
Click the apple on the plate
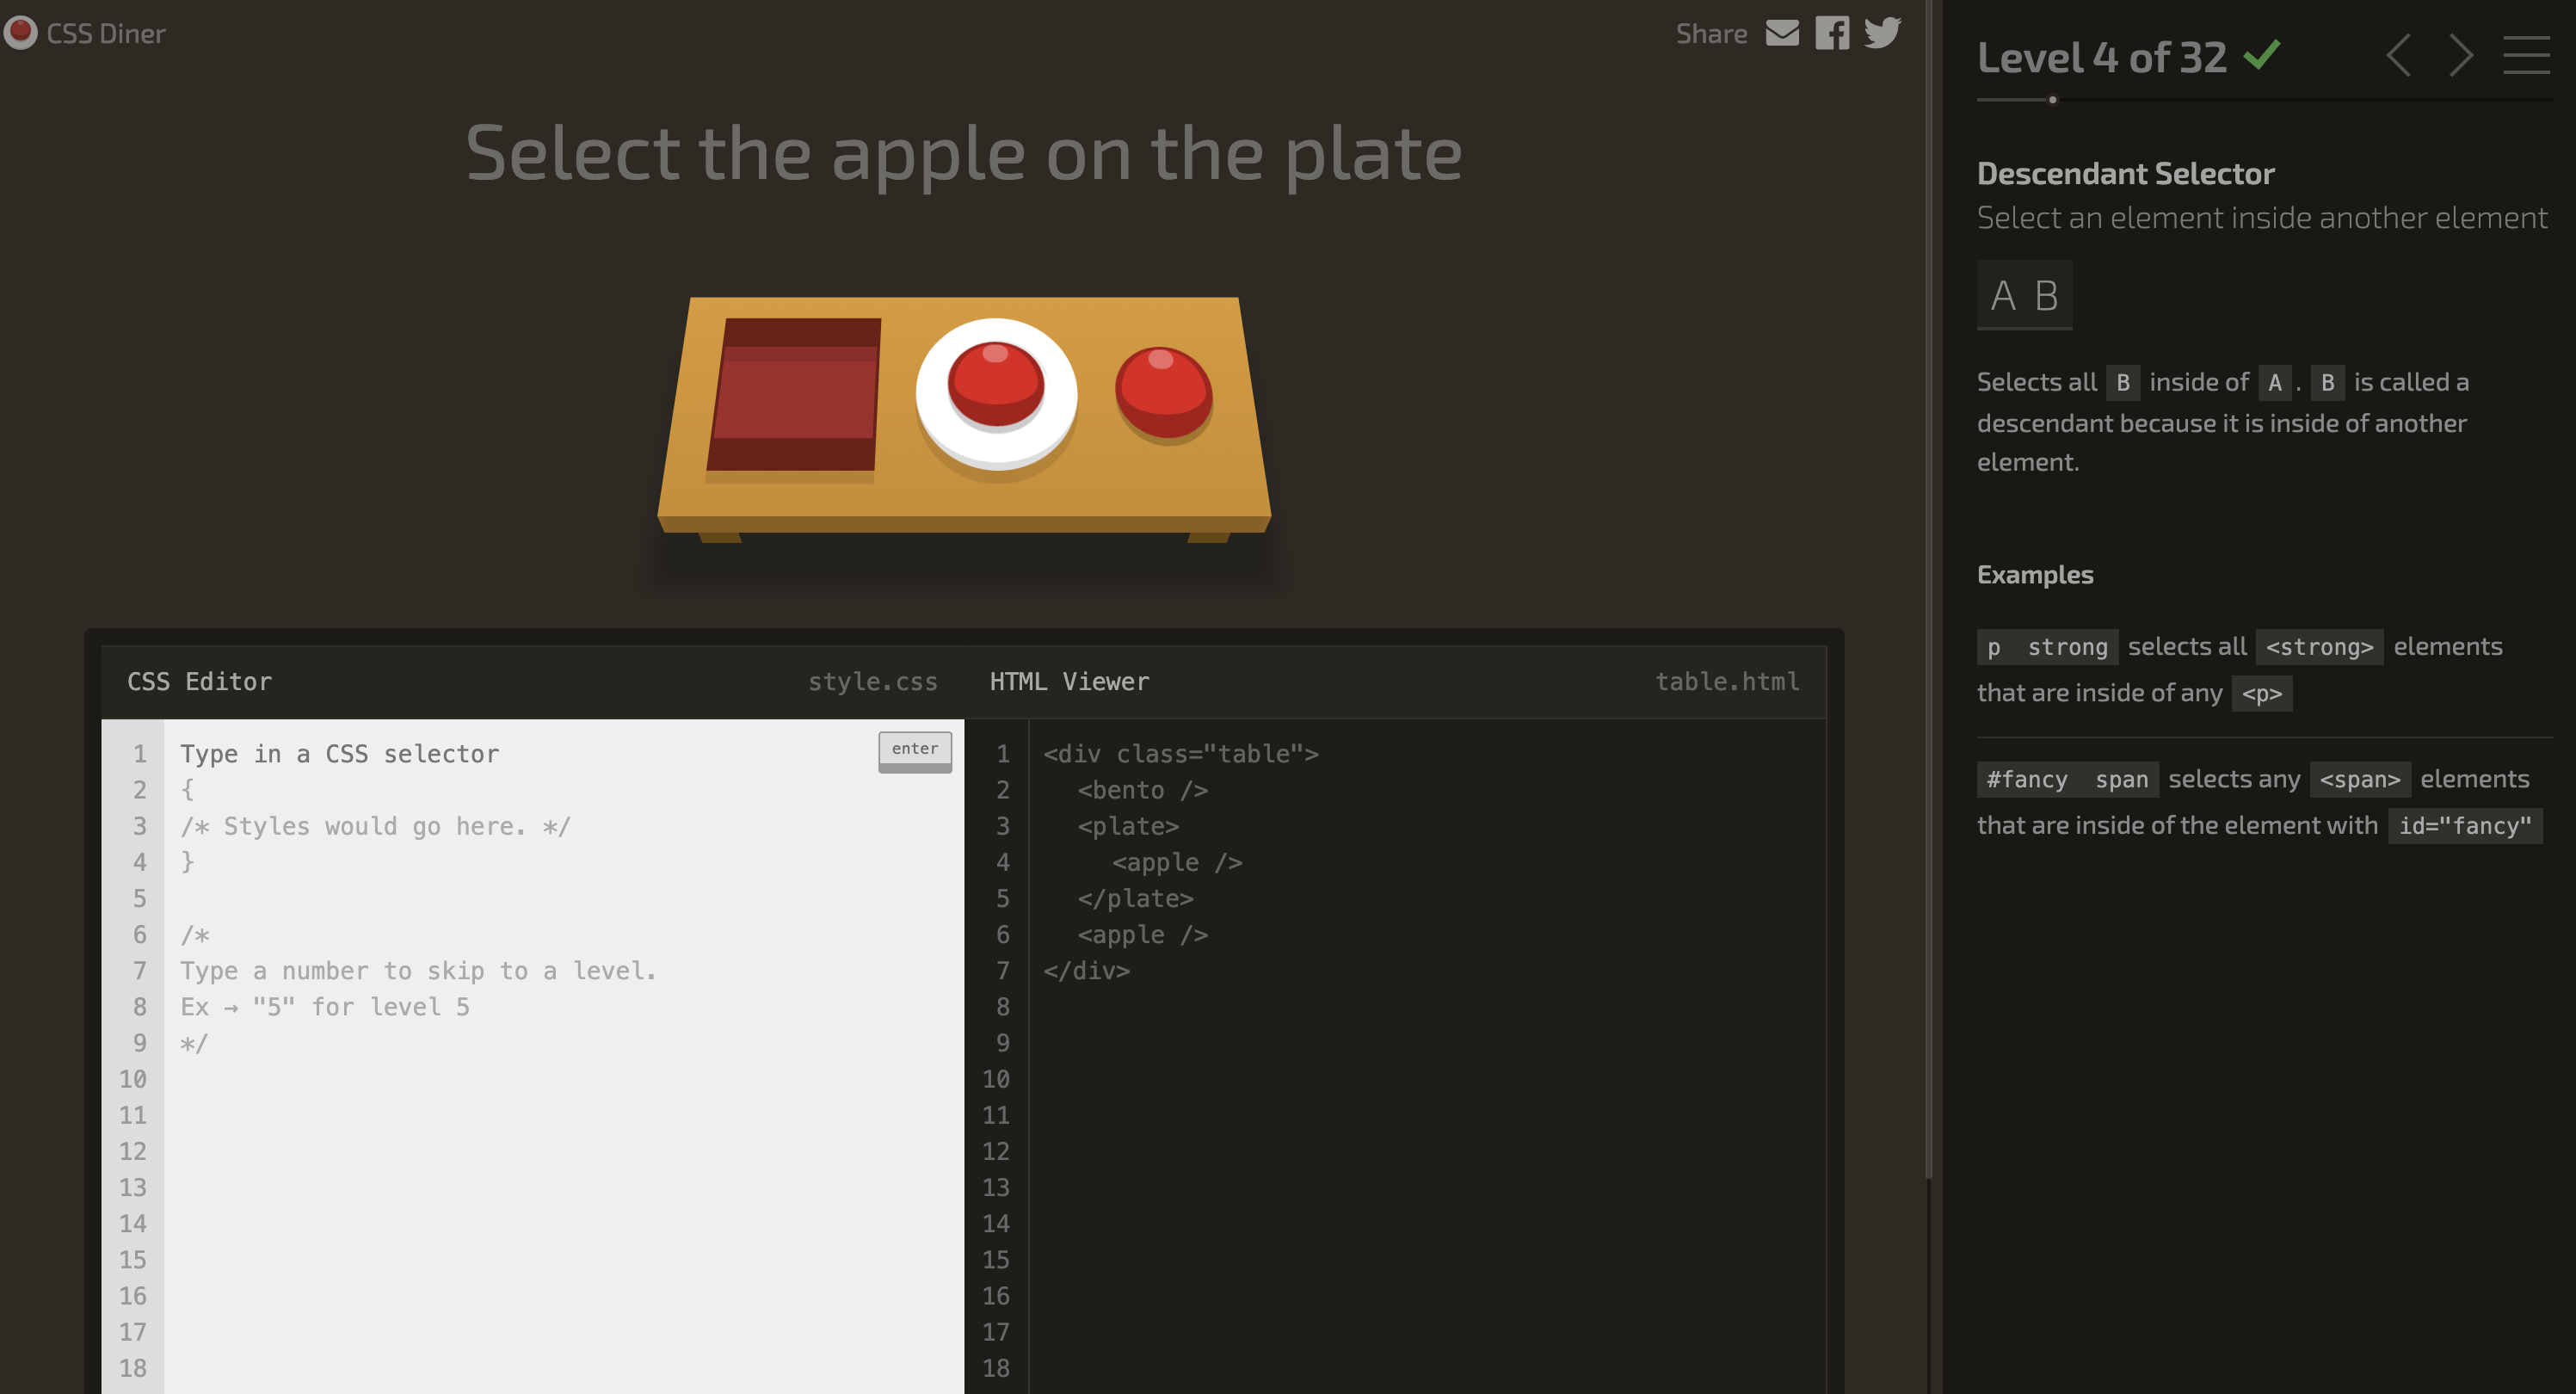[995, 385]
